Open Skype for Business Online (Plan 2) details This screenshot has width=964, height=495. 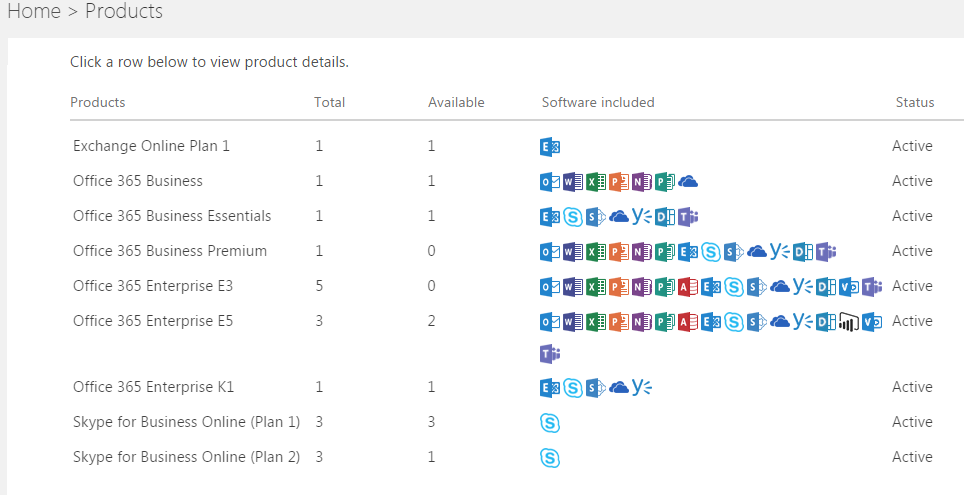[x=186, y=457]
